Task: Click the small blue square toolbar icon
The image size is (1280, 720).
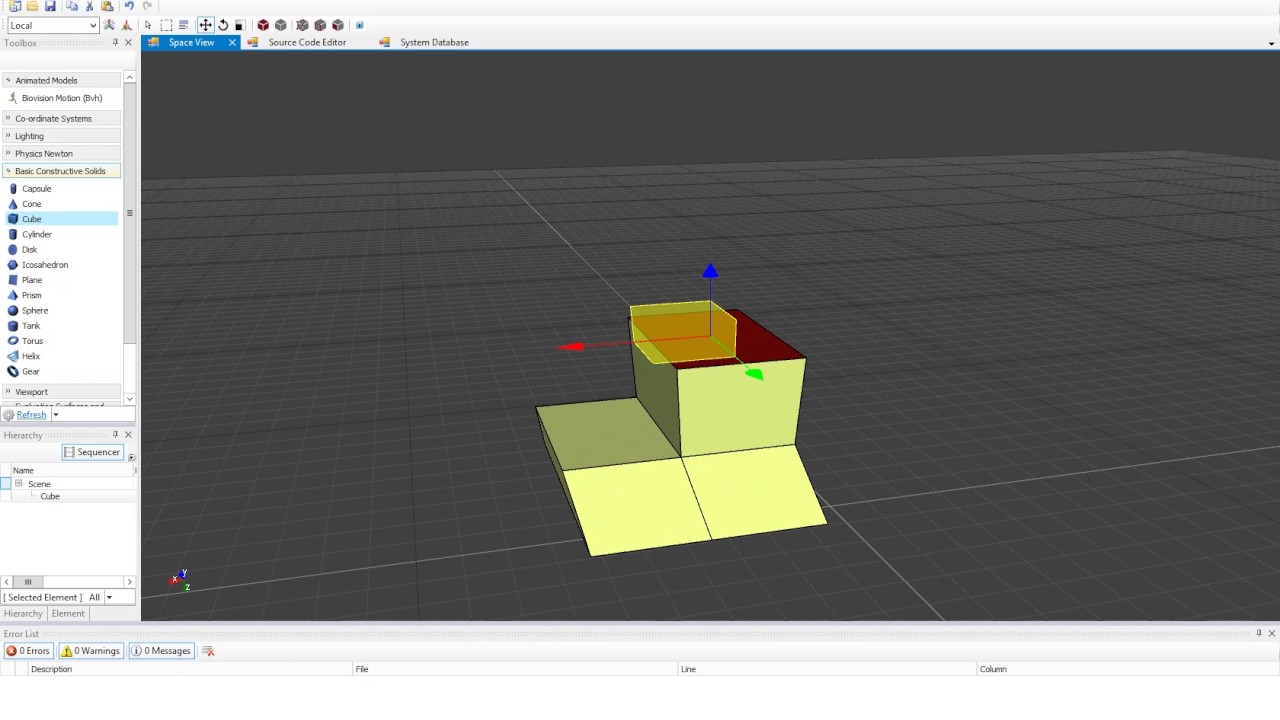Action: point(360,25)
